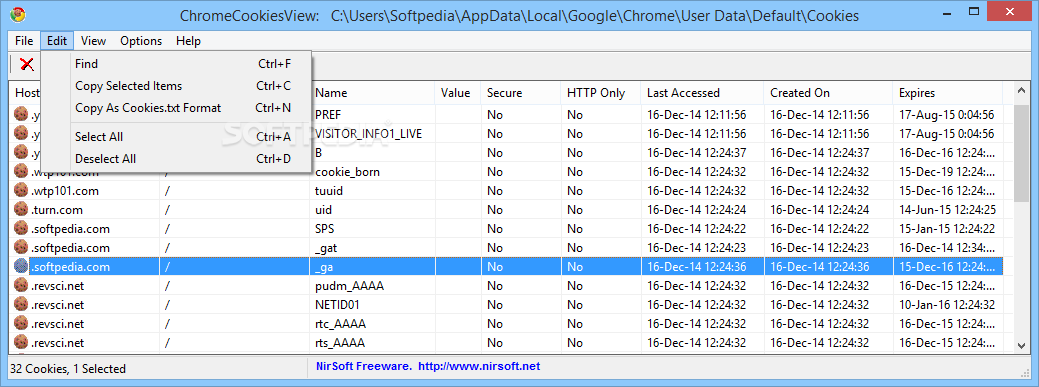Sort by the Value column header
1039x387 pixels.
(x=457, y=93)
